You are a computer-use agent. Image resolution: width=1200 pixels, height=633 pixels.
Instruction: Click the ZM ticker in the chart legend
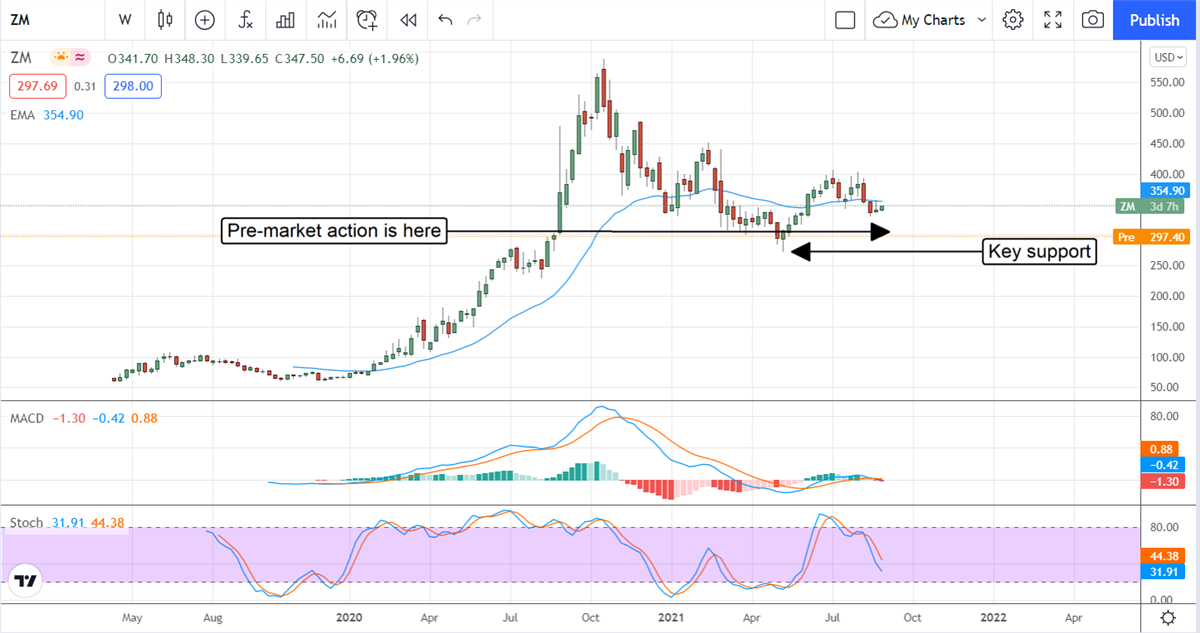pos(22,59)
